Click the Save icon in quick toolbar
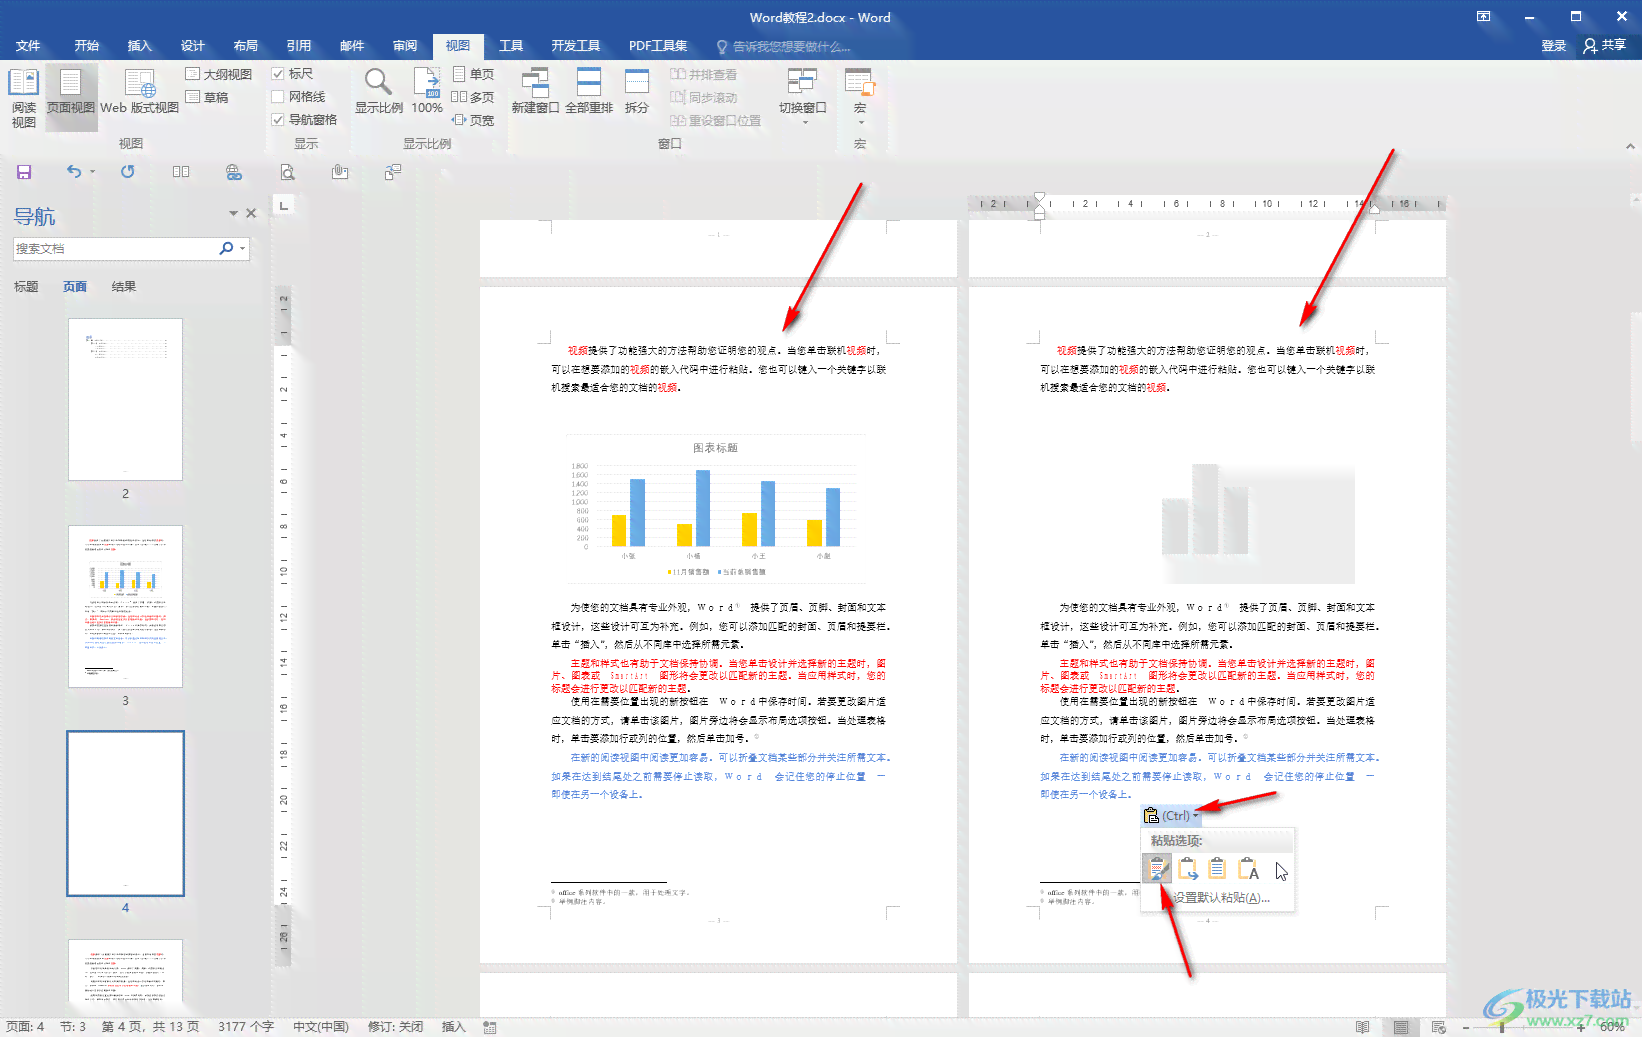 click(x=24, y=172)
